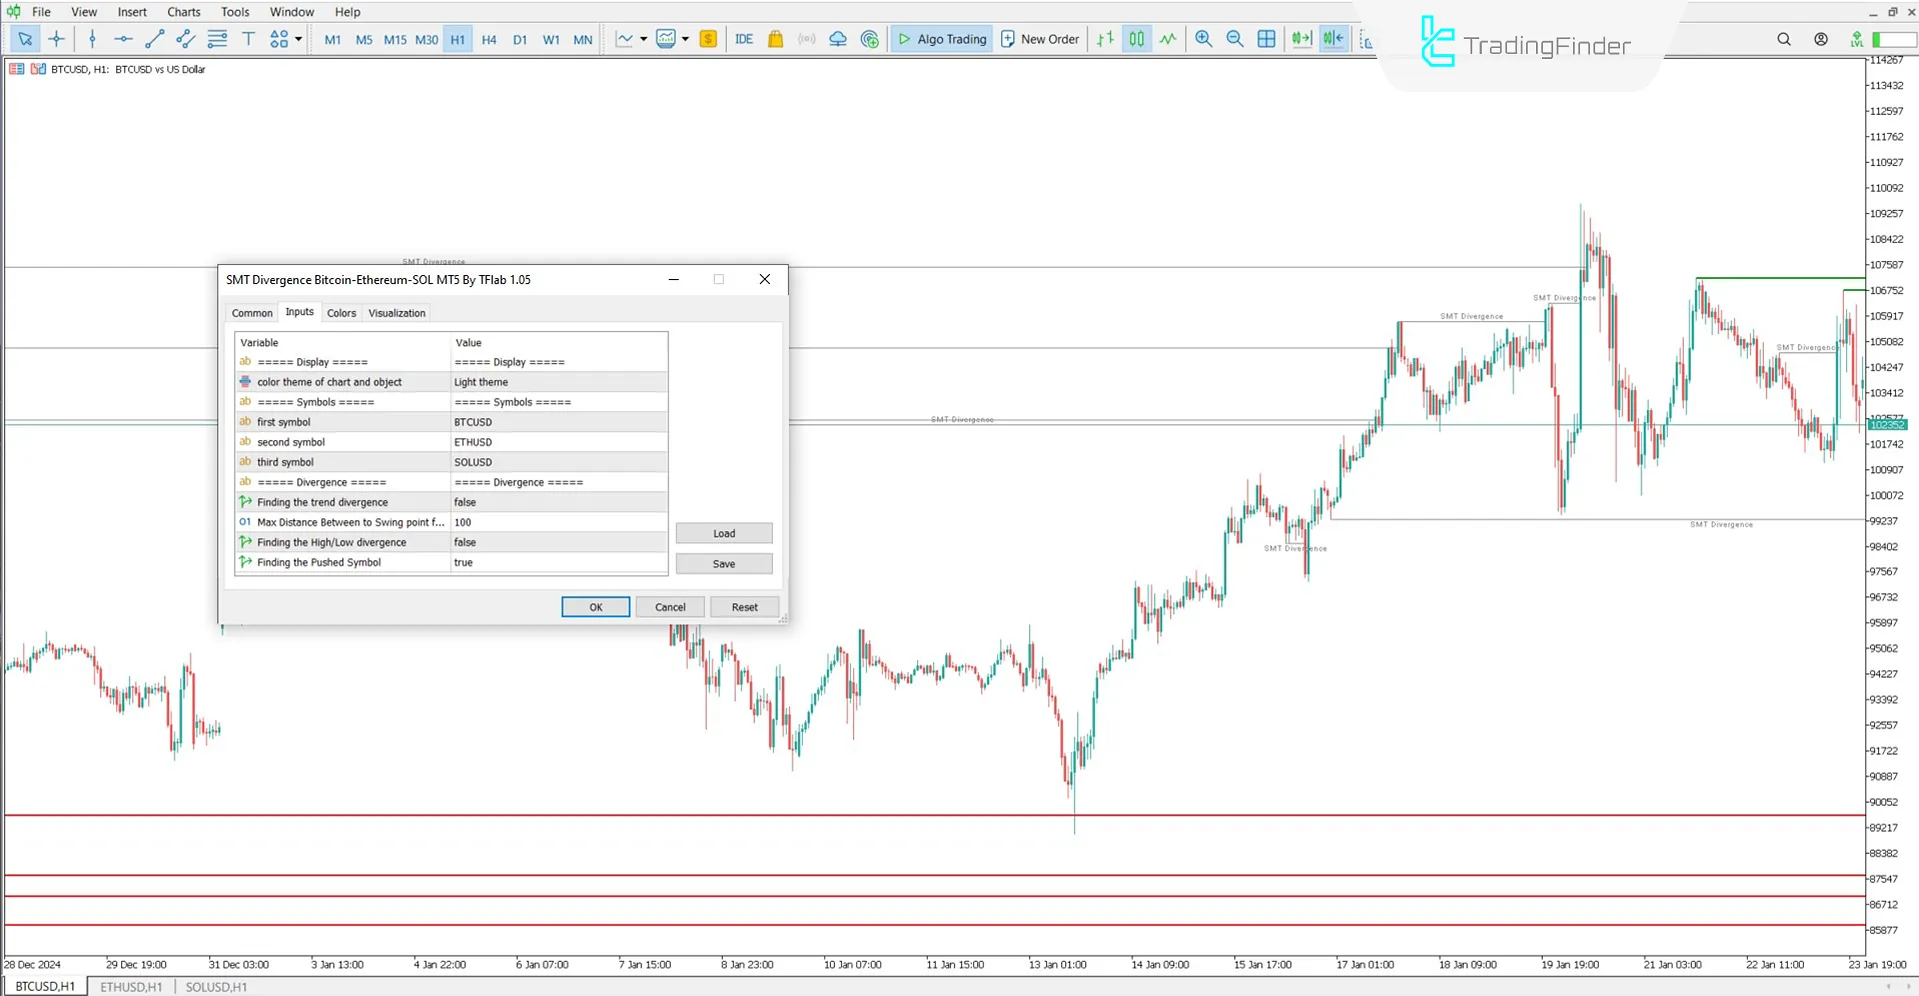1919x996 pixels.
Task: Edit second symbol value ETHUSD
Action: [559, 442]
